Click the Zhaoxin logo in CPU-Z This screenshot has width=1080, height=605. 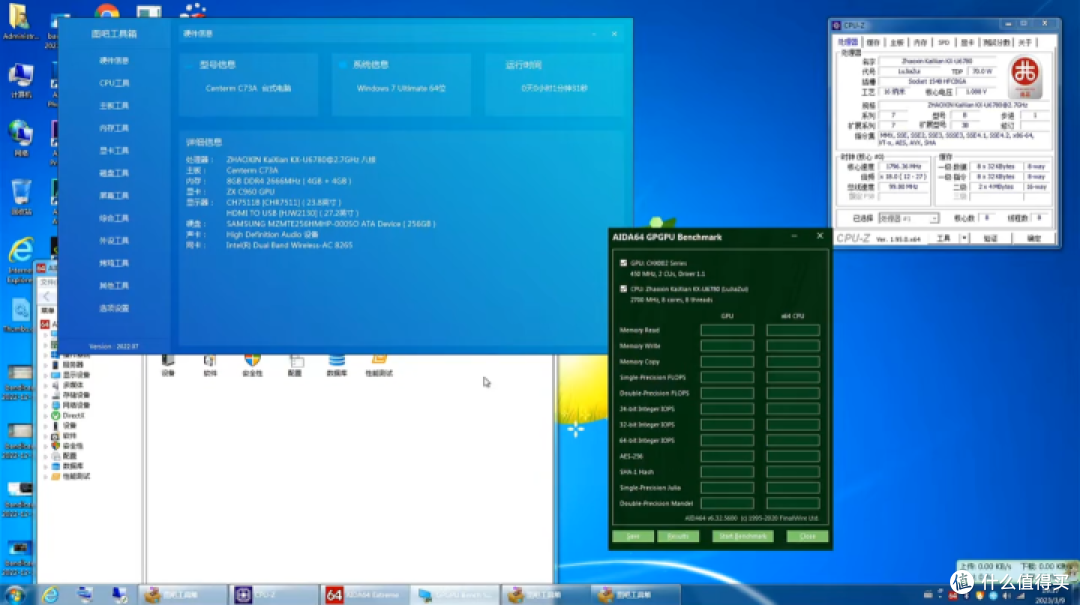coord(1025,78)
